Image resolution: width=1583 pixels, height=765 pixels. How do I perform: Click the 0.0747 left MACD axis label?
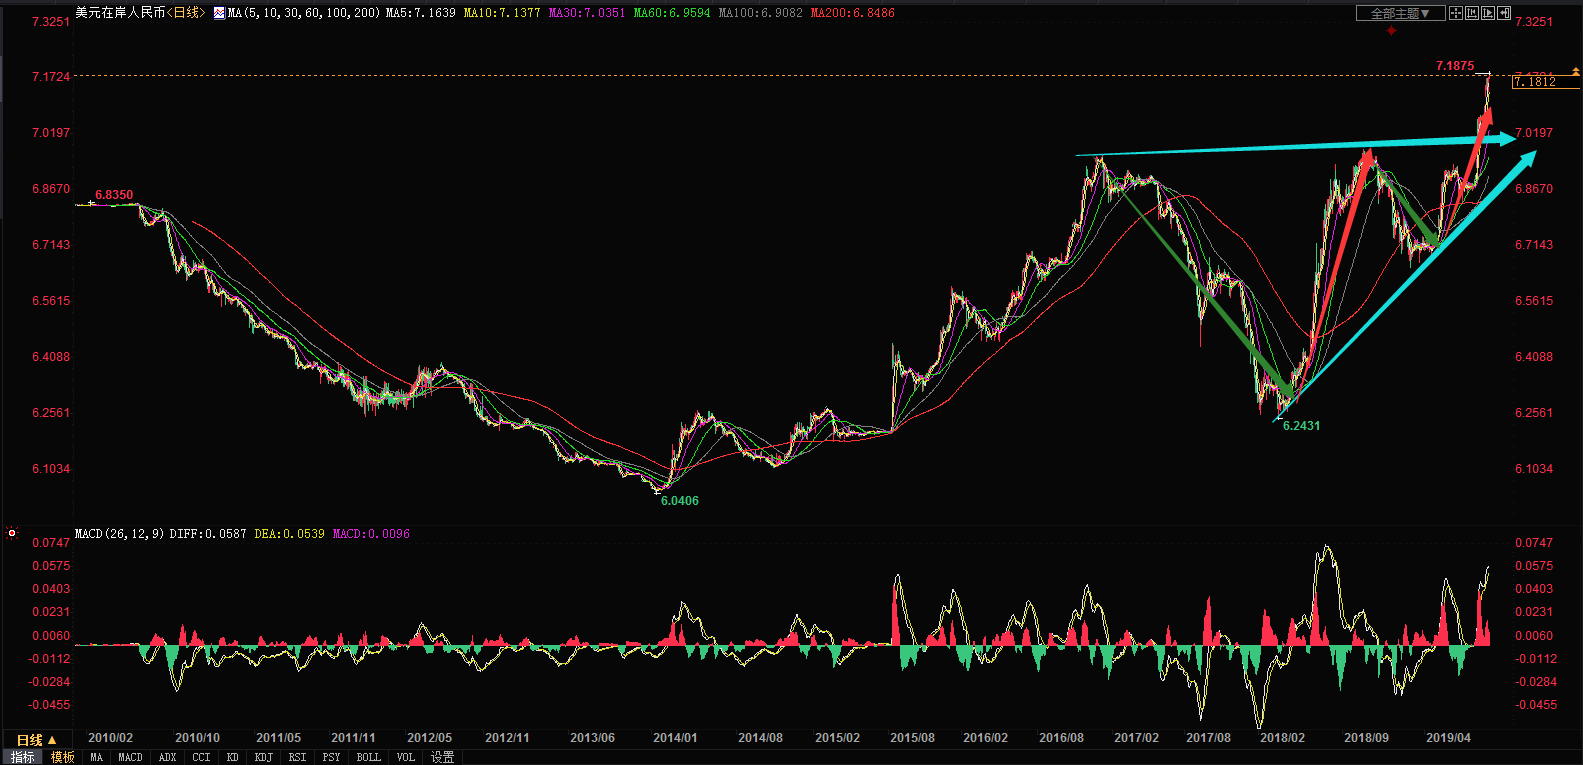tap(51, 543)
